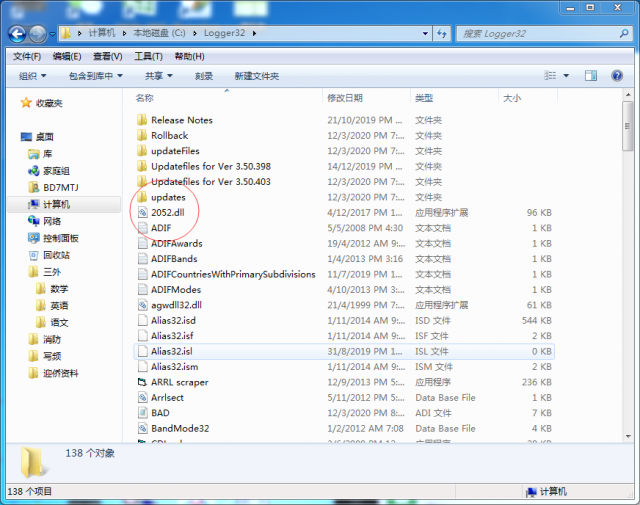This screenshot has width=640, height=505.
Task: Click the 2052.dll file icon
Action: [142, 212]
